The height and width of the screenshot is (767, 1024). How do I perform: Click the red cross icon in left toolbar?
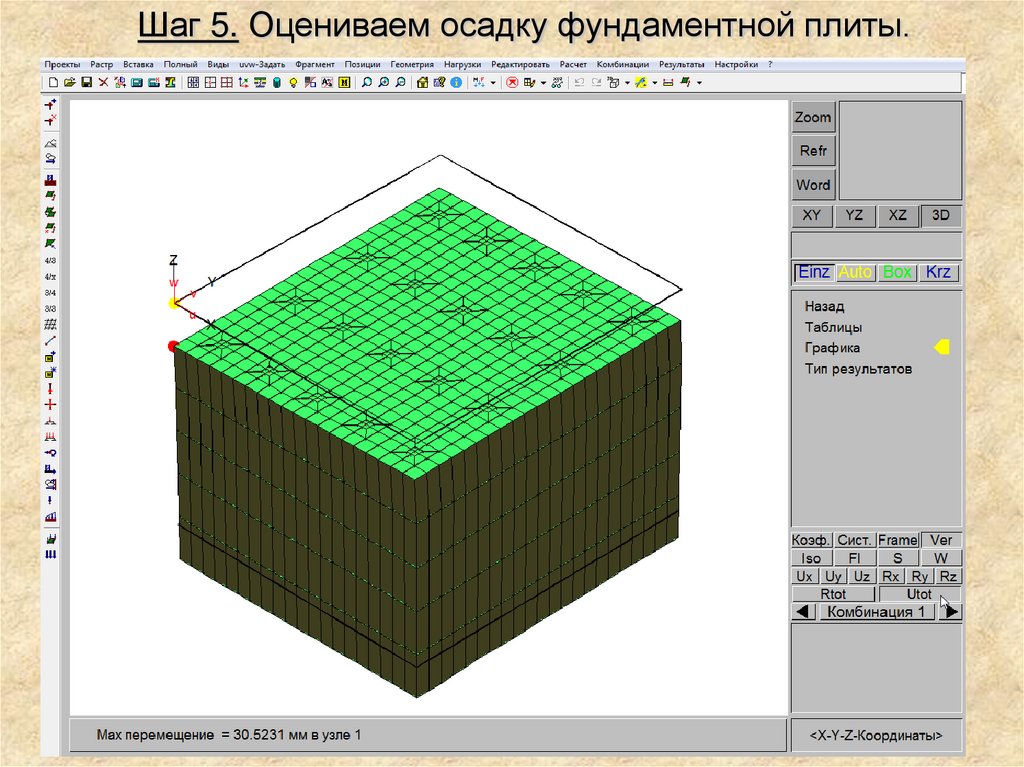50,404
